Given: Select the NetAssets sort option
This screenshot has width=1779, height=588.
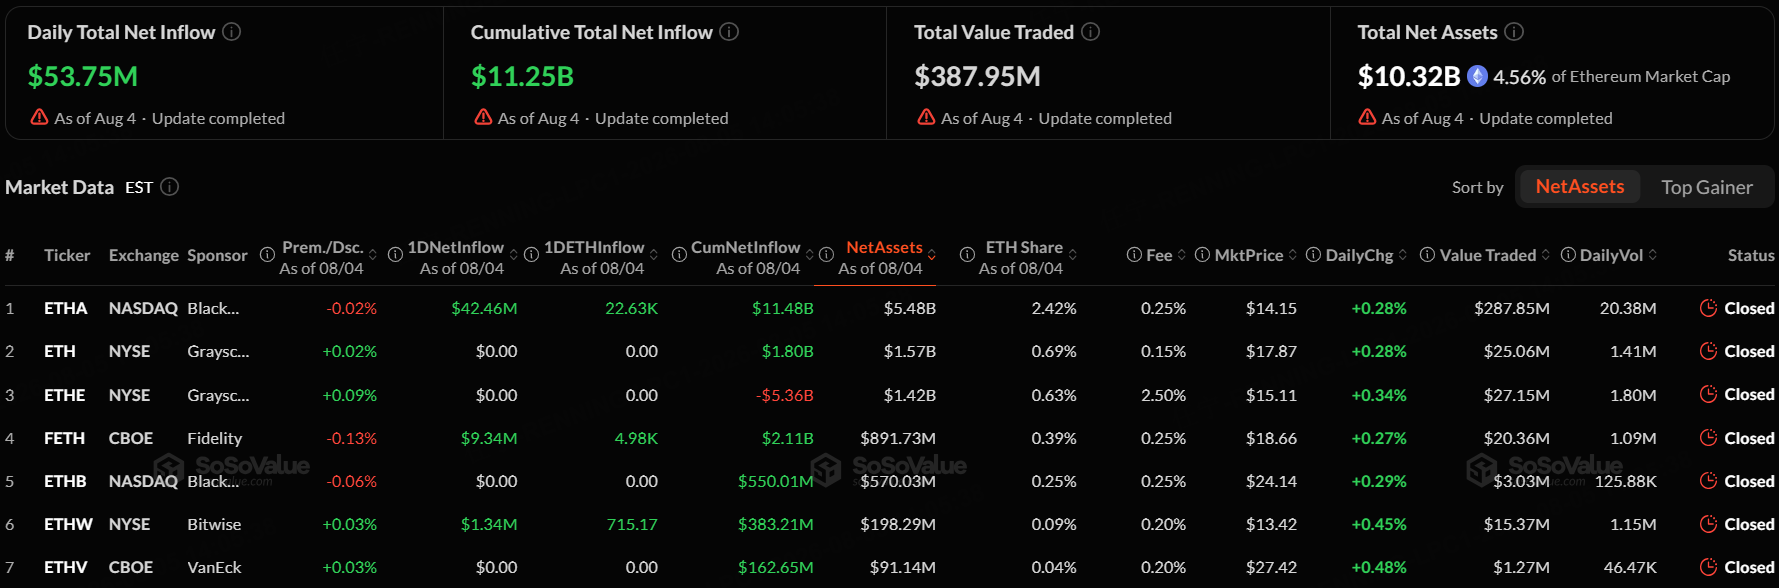Looking at the screenshot, I should point(1579,187).
